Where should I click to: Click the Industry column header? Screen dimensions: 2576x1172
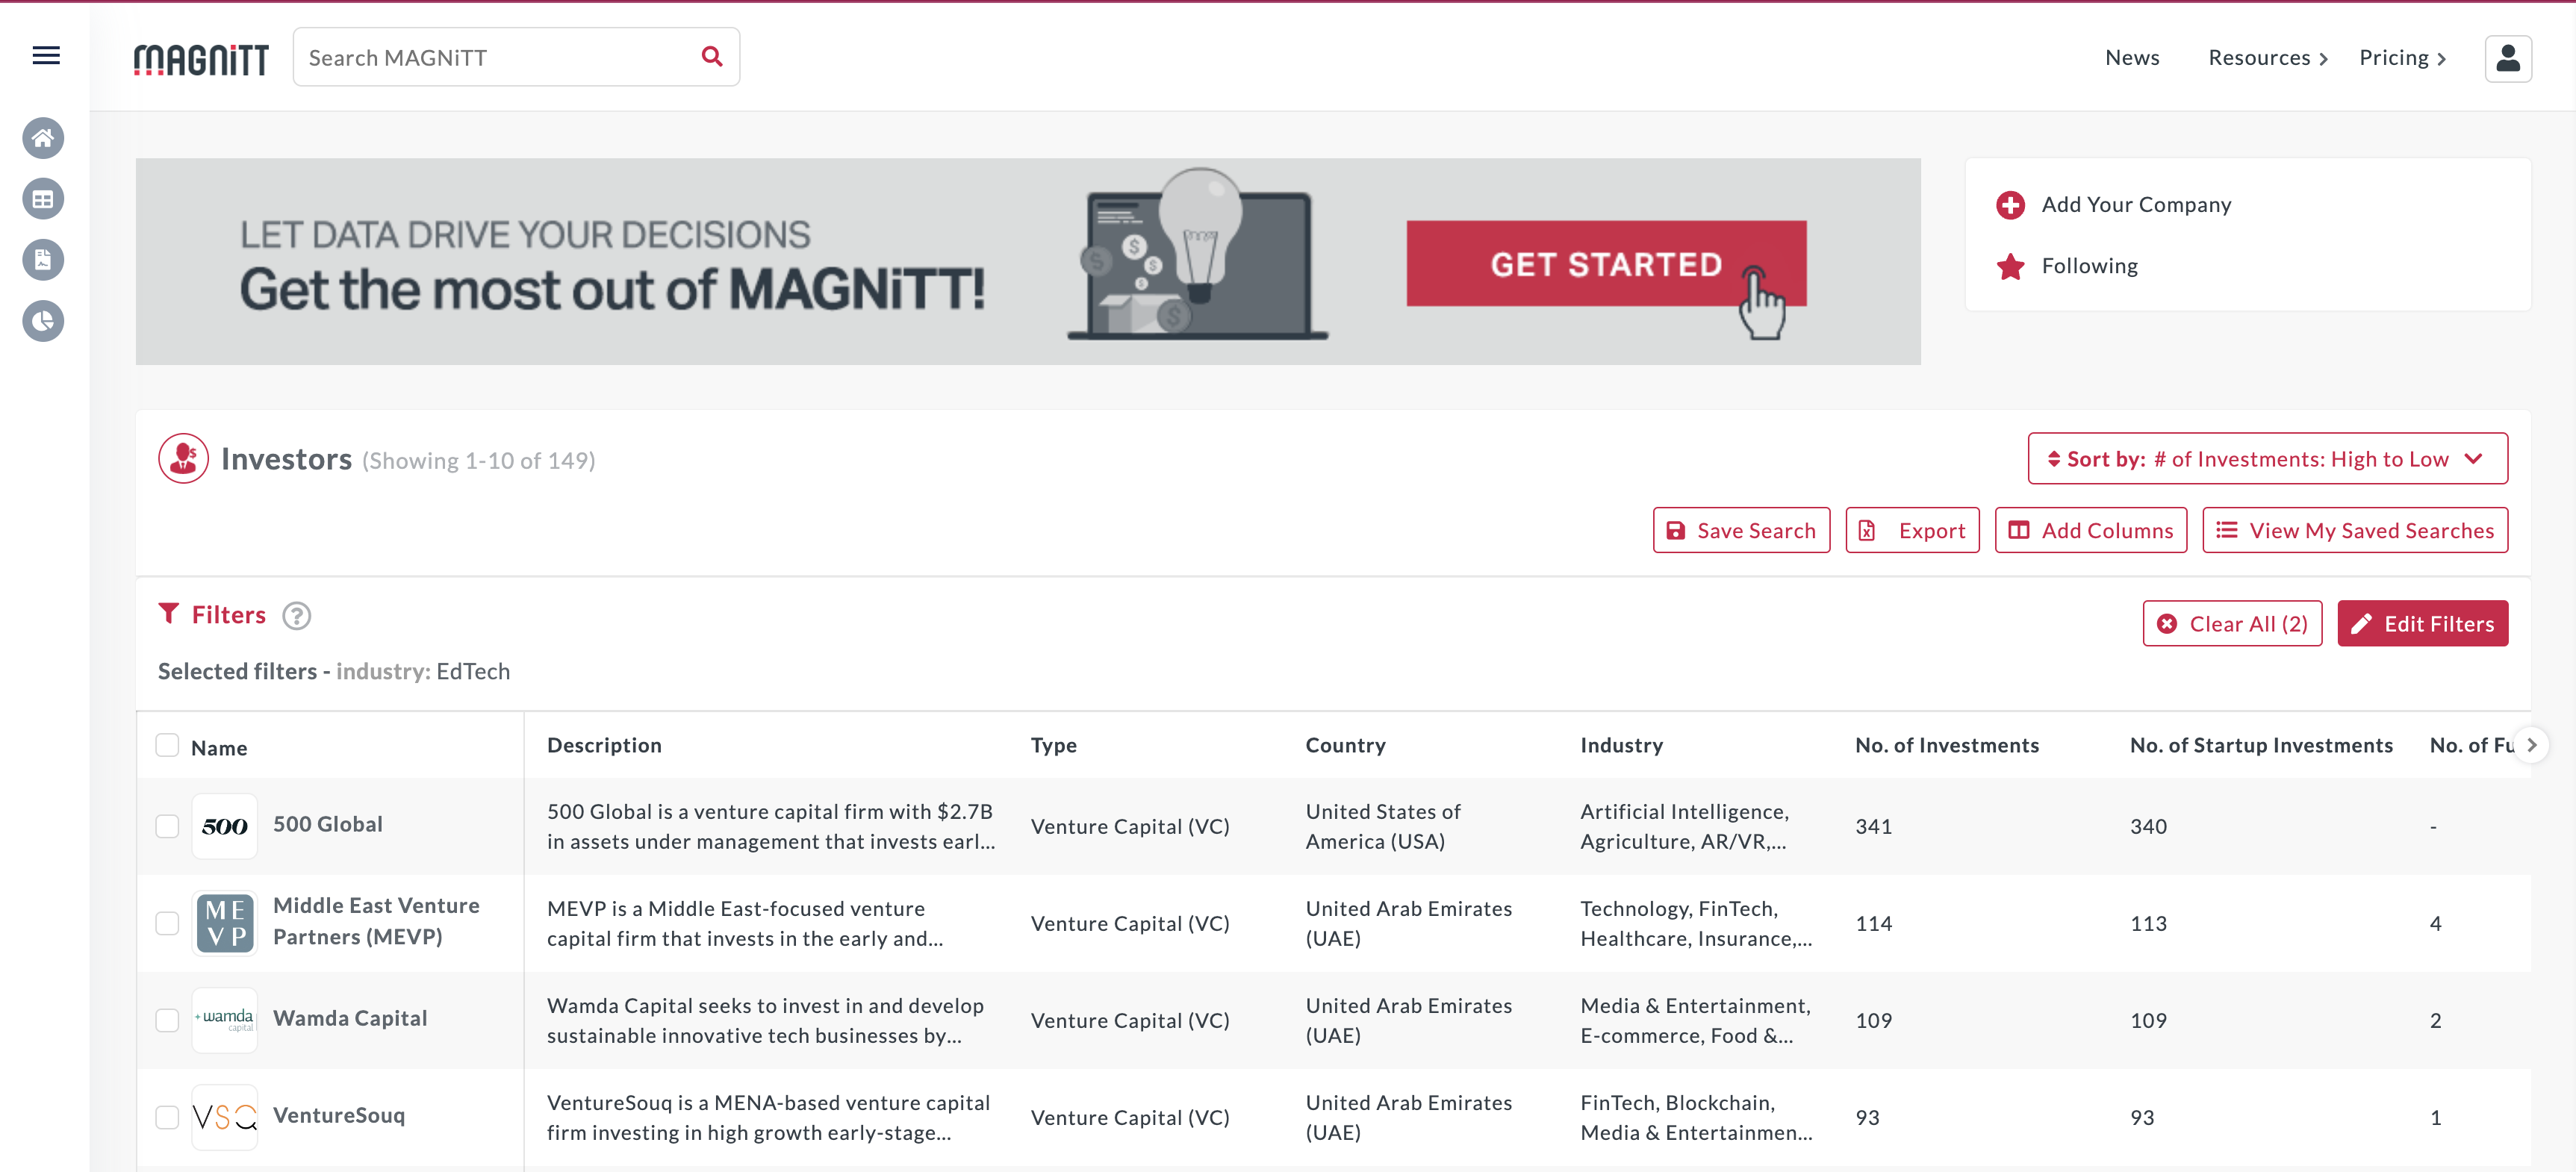tap(1621, 745)
